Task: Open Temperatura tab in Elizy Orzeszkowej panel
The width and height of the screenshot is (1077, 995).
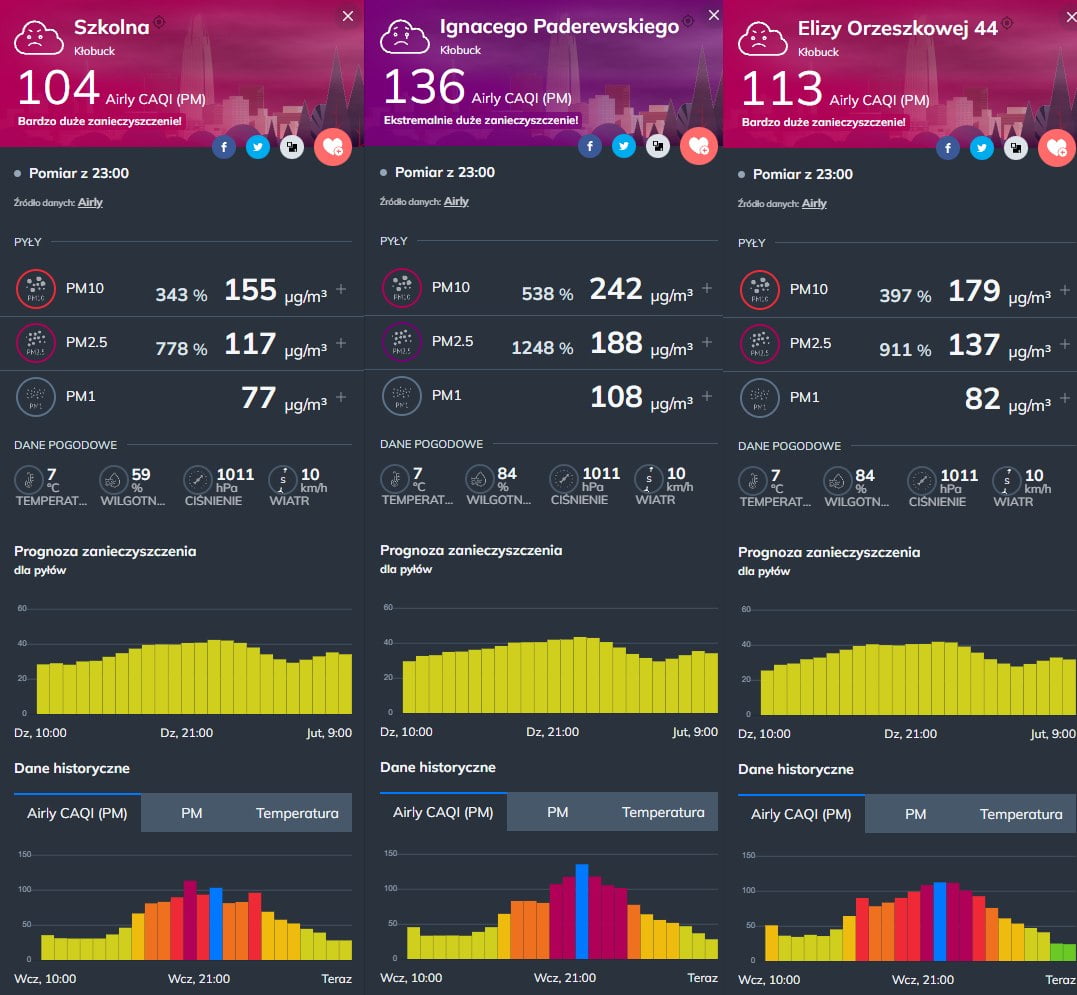Action: (x=1020, y=815)
